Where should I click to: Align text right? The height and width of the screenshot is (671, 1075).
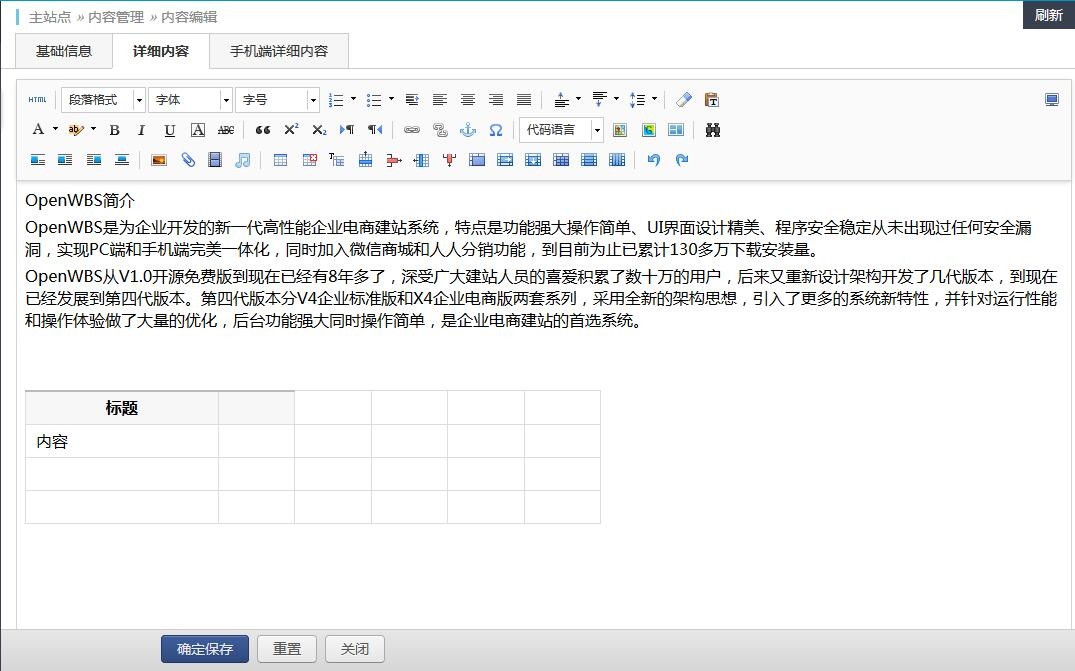496,100
